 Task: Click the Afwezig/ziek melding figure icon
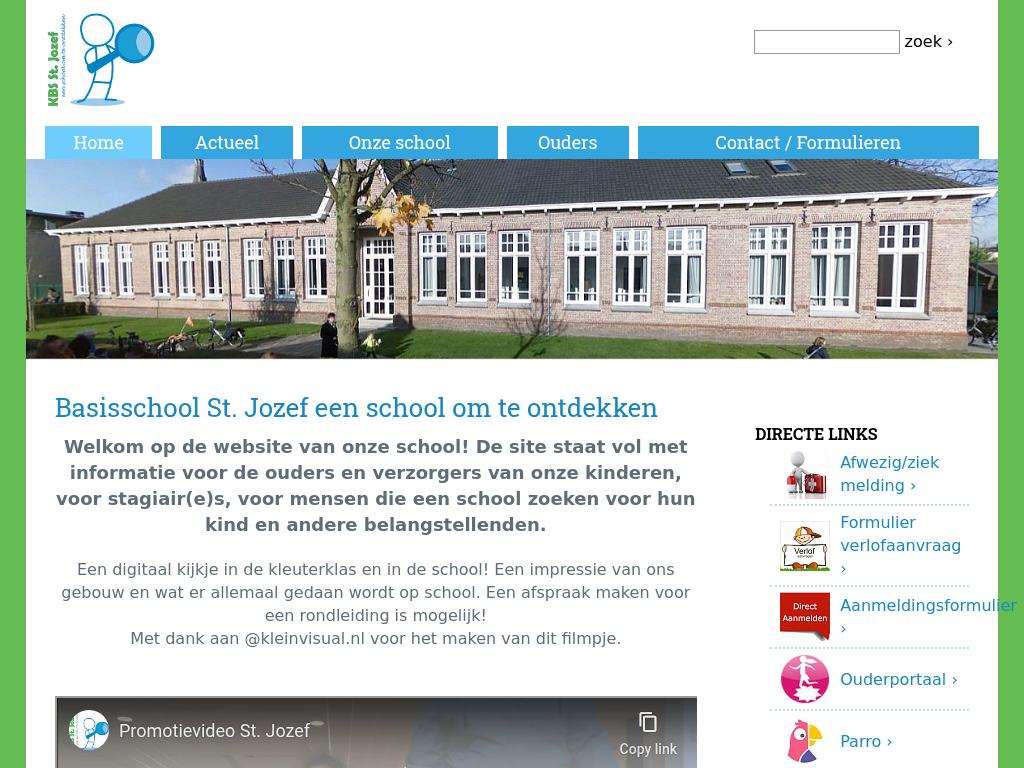coord(805,474)
